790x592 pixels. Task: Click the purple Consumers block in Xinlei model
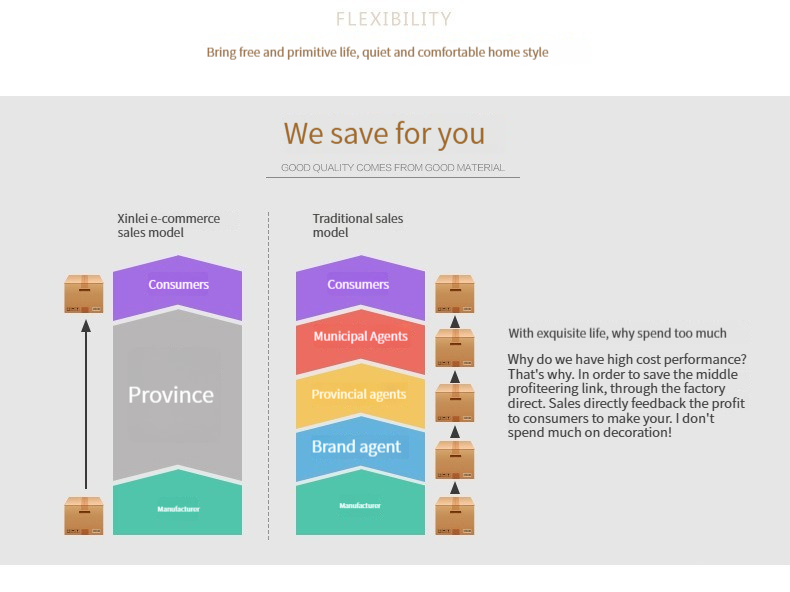(x=178, y=288)
